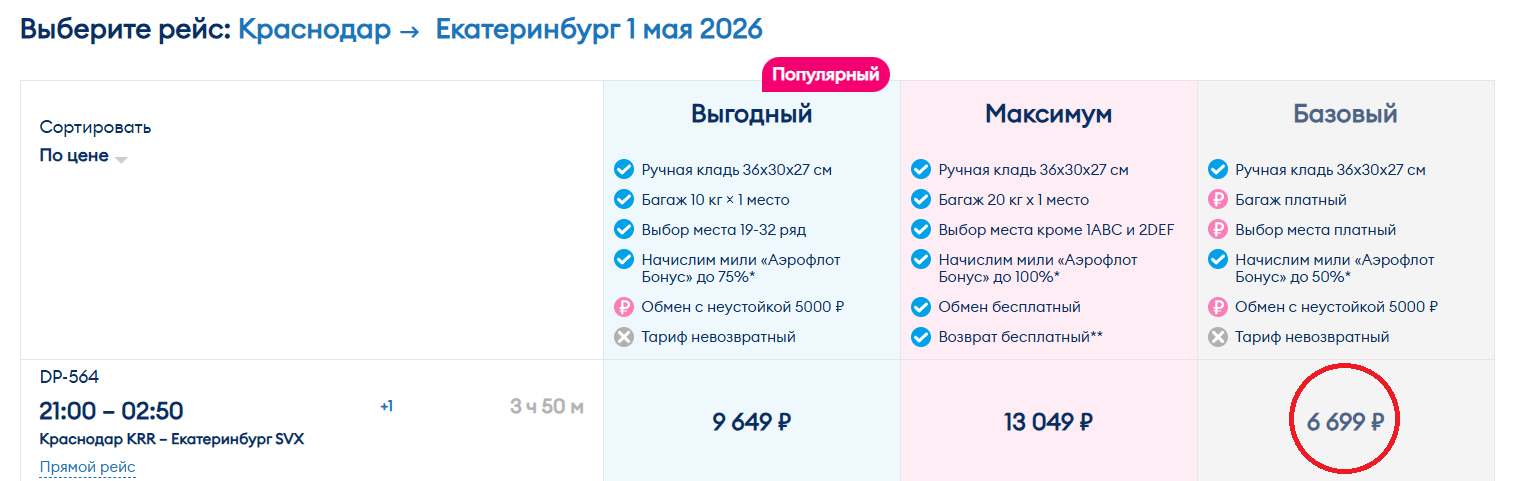Click ruble icon for Обмен с неустойкой in Базовый
Image resolution: width=1521 pixels, height=481 pixels.
1217,307
